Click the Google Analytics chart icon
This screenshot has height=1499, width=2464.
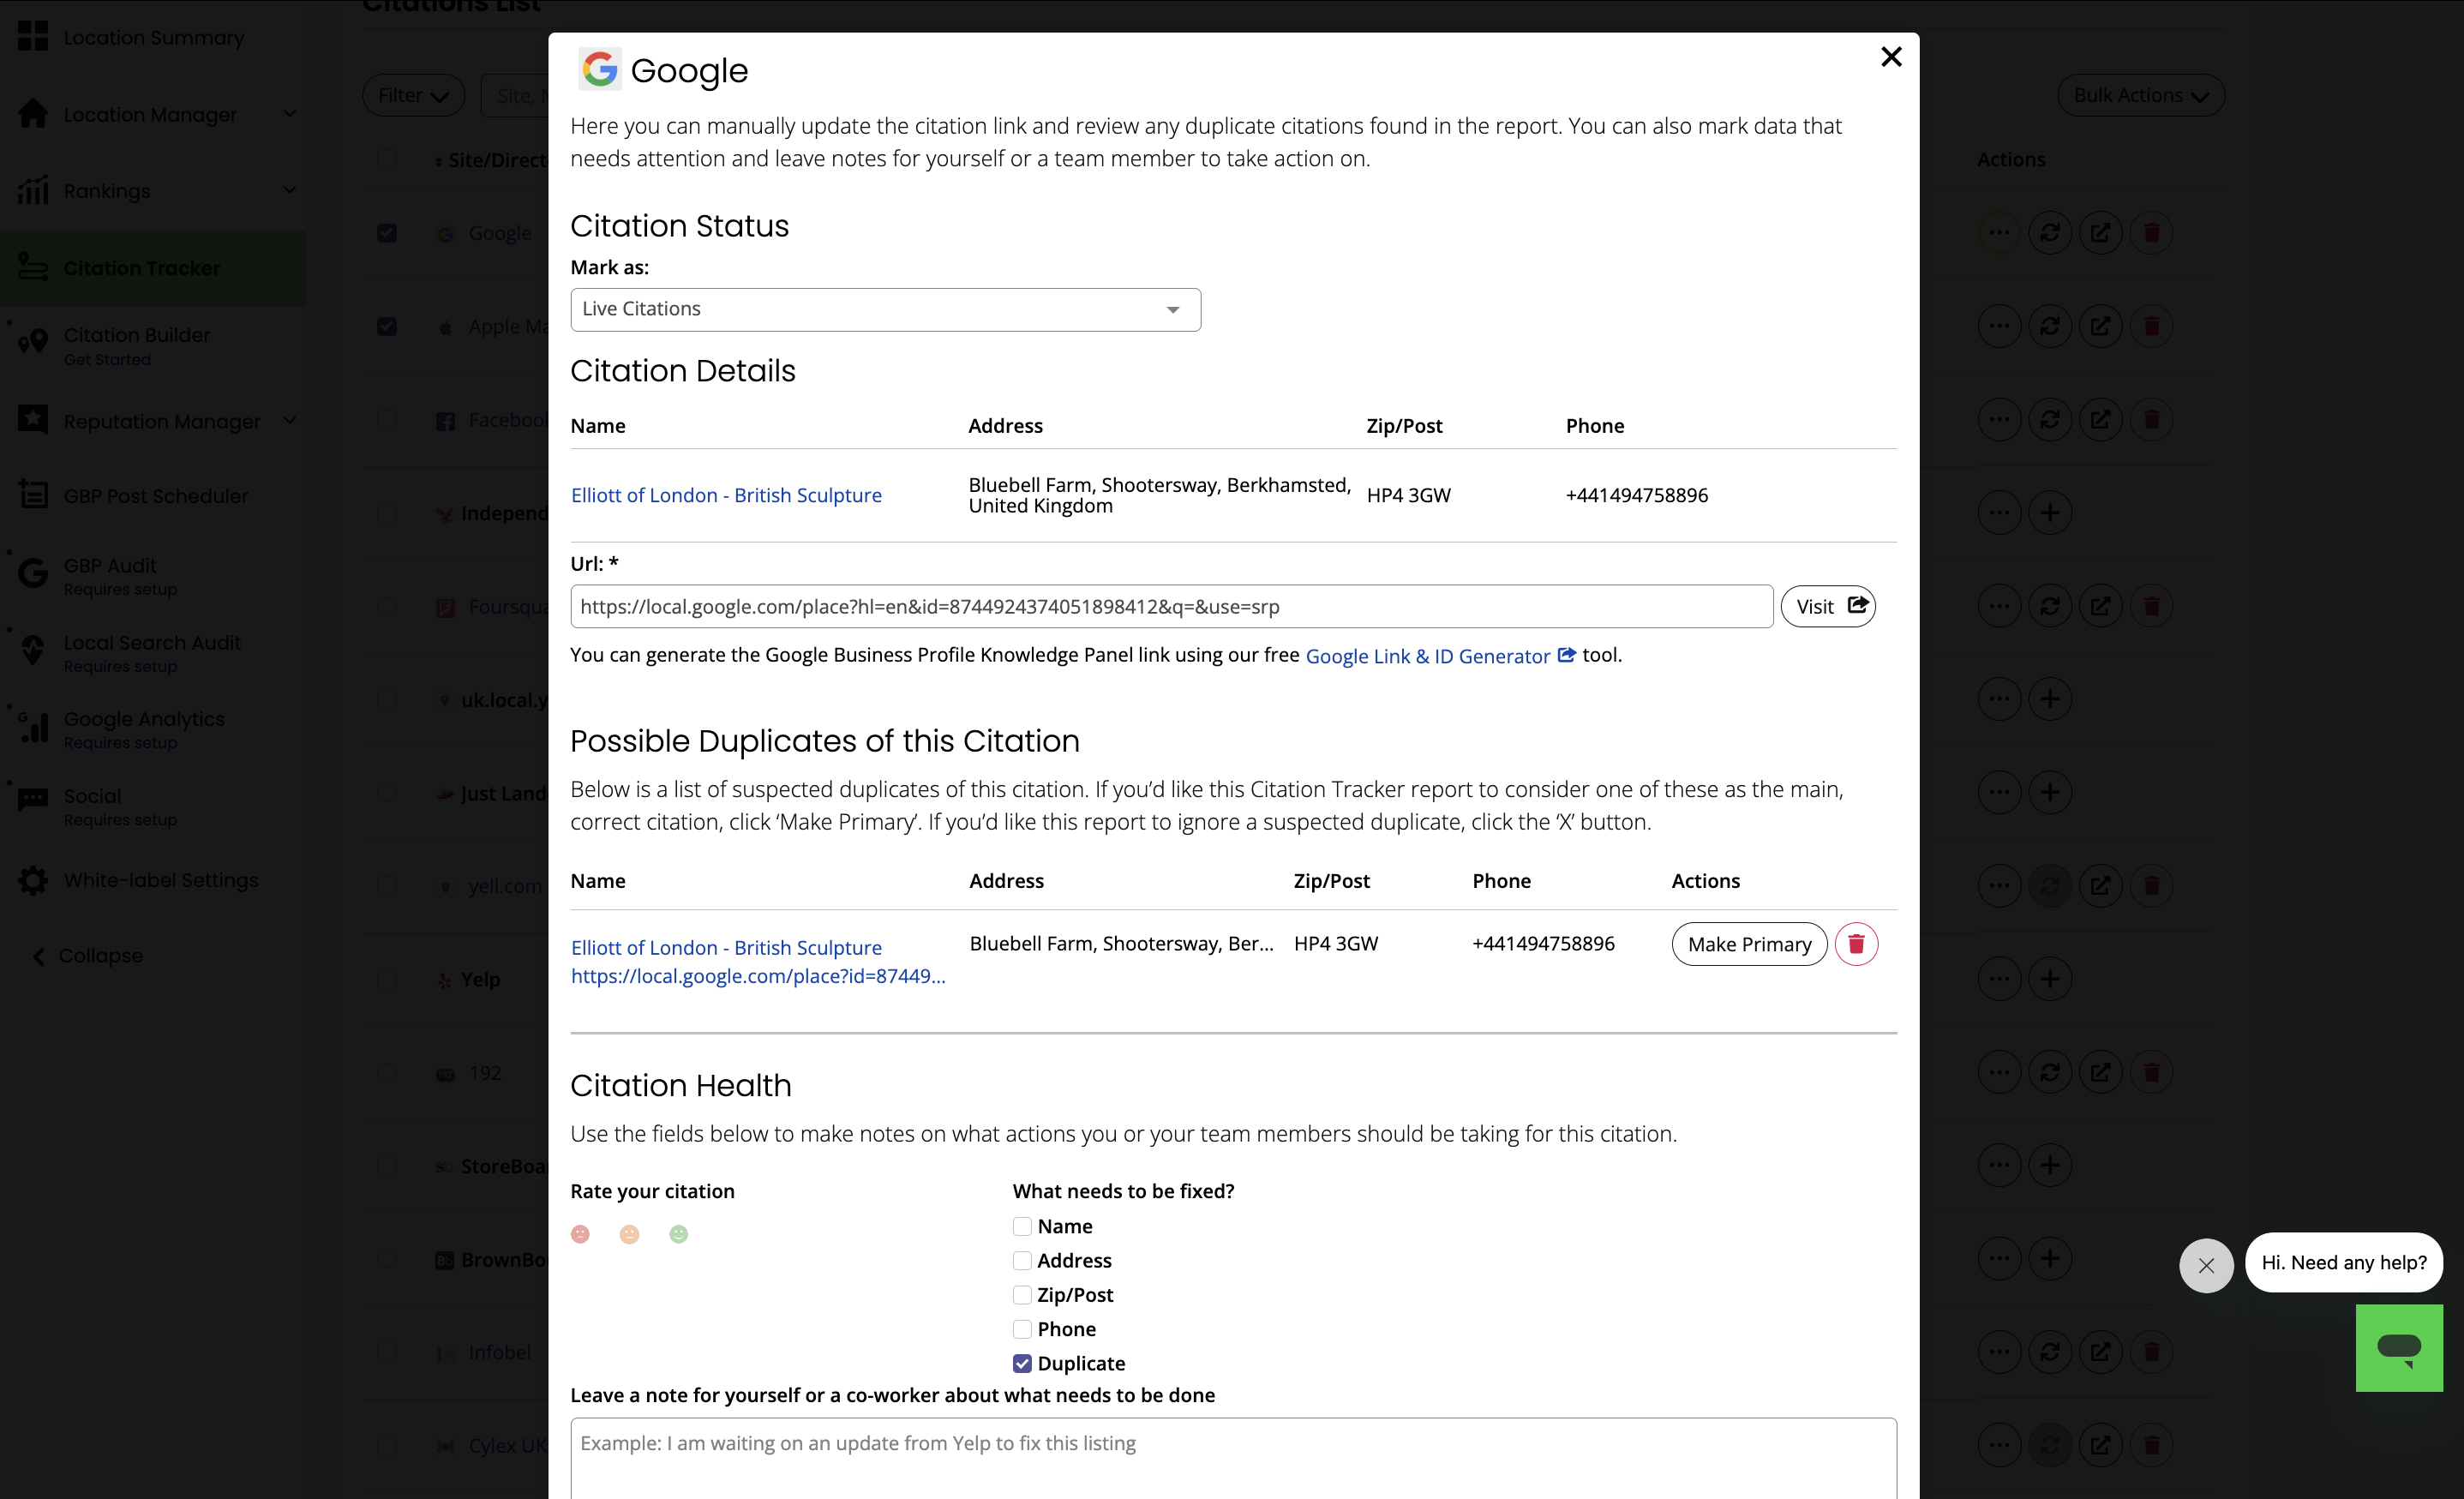click(33, 727)
